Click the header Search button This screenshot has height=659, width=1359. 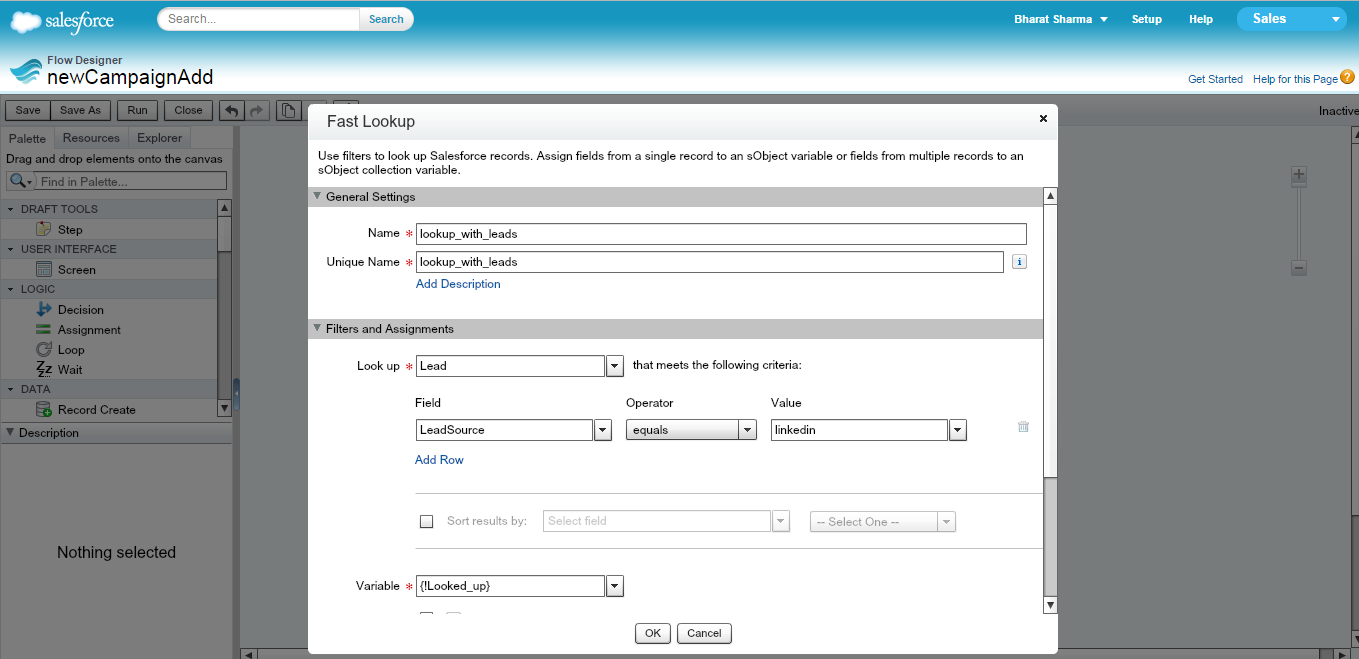click(x=386, y=19)
